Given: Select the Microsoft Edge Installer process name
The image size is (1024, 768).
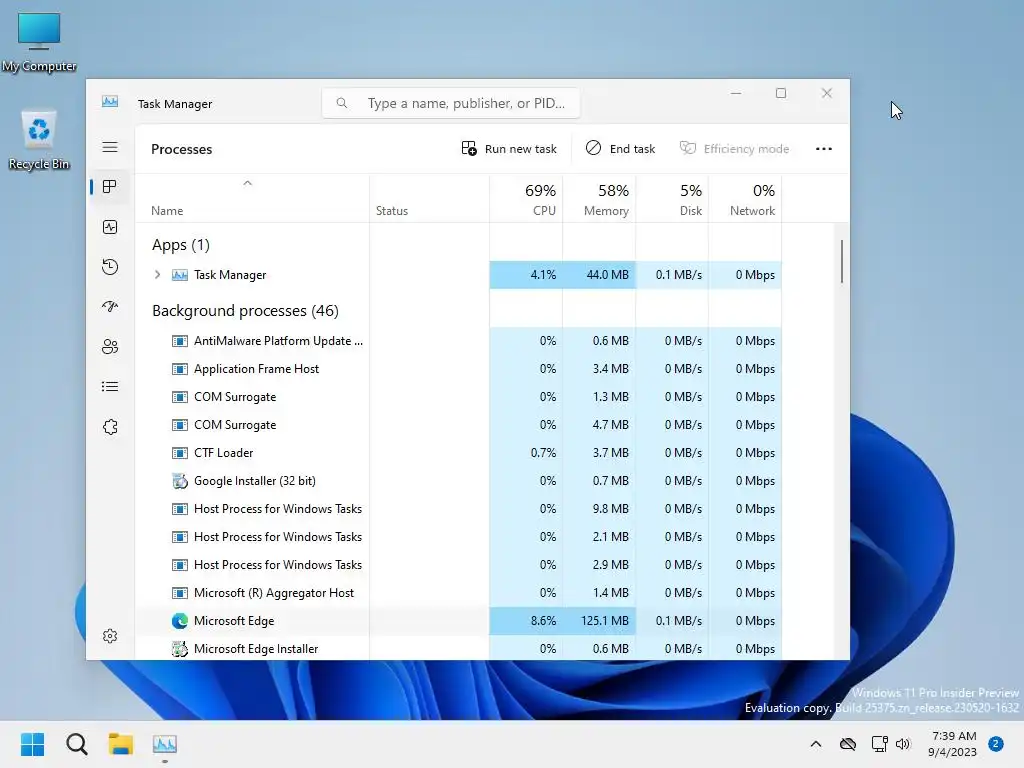Looking at the screenshot, I should click(x=256, y=649).
